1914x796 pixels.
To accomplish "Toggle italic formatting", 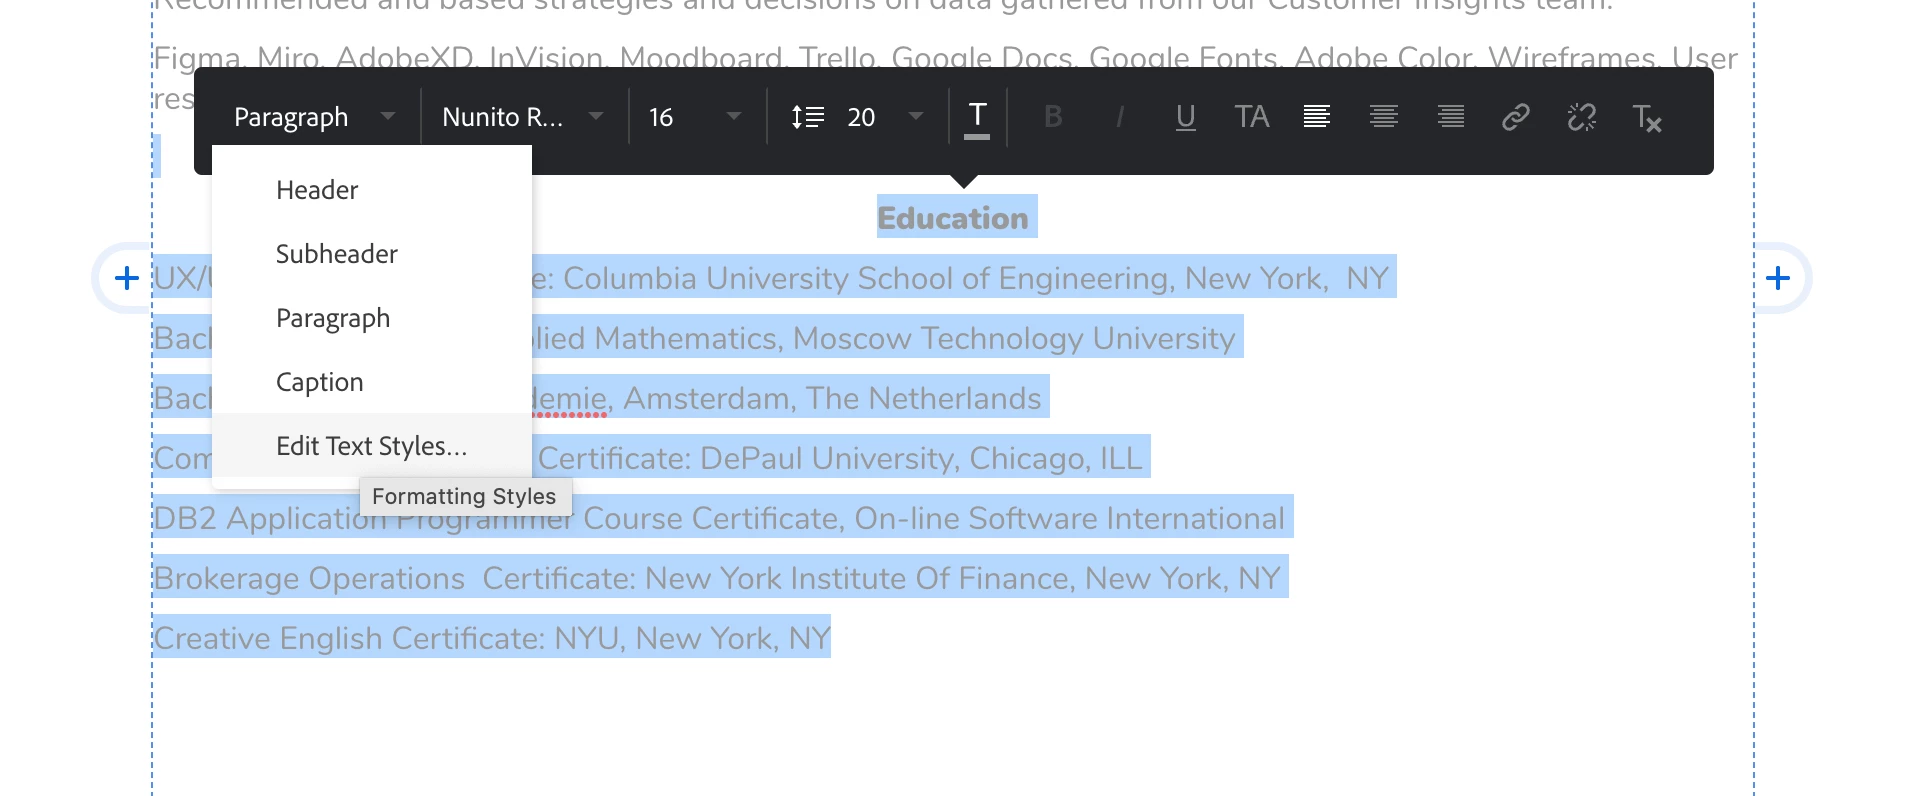I will tap(1119, 118).
